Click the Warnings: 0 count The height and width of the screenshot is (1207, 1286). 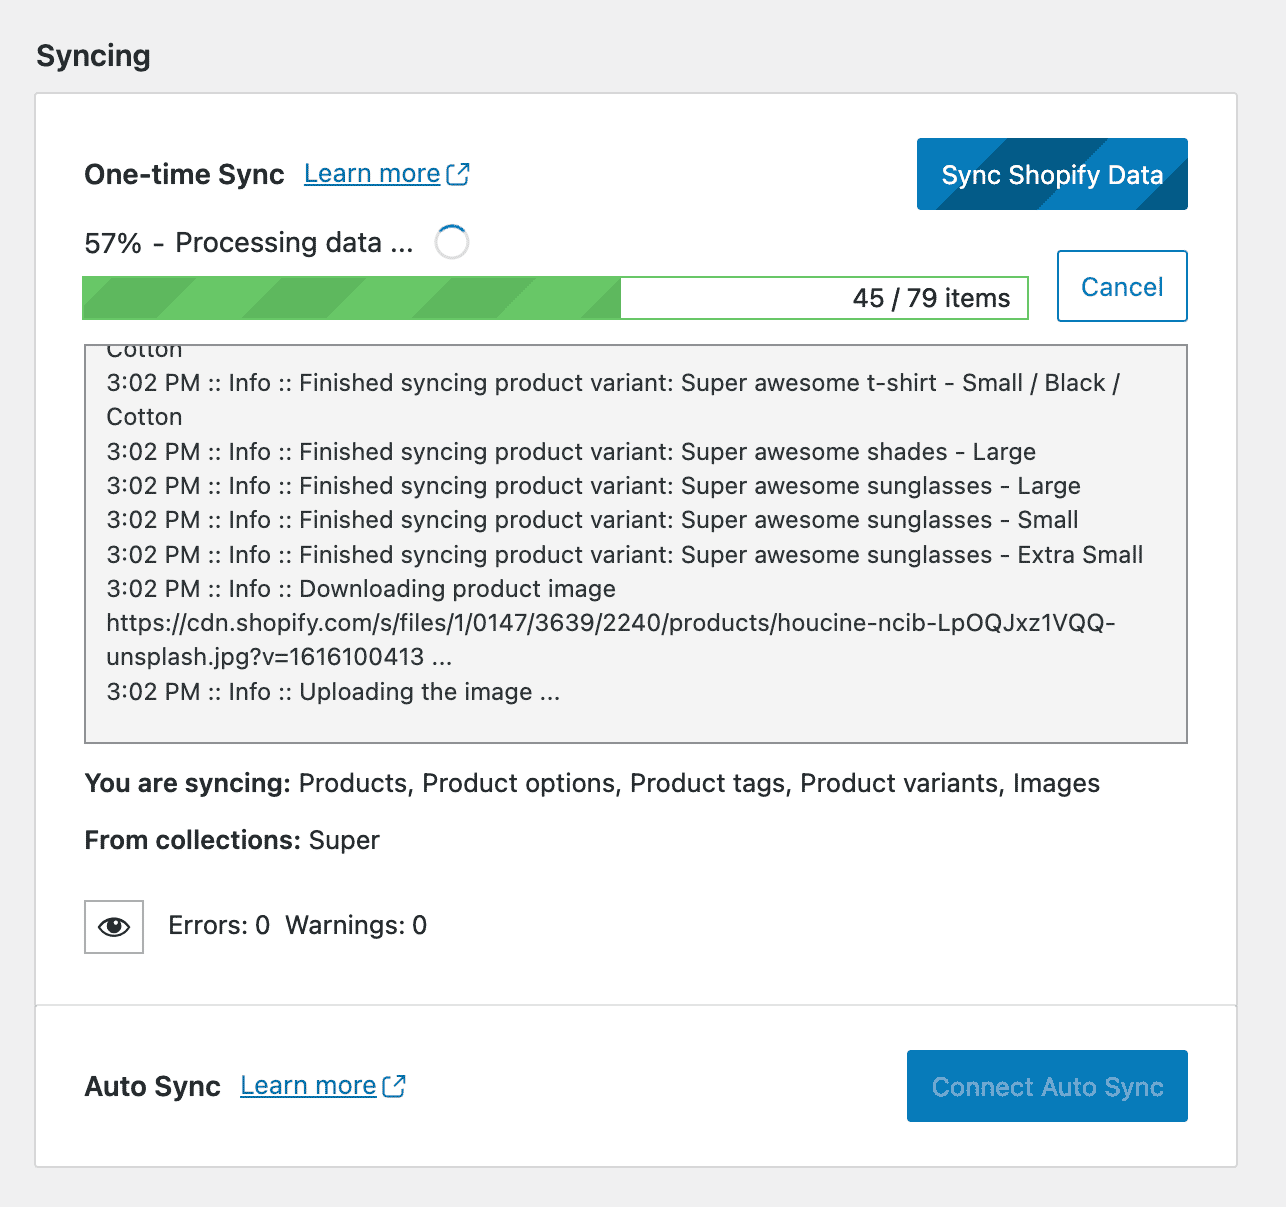(356, 926)
